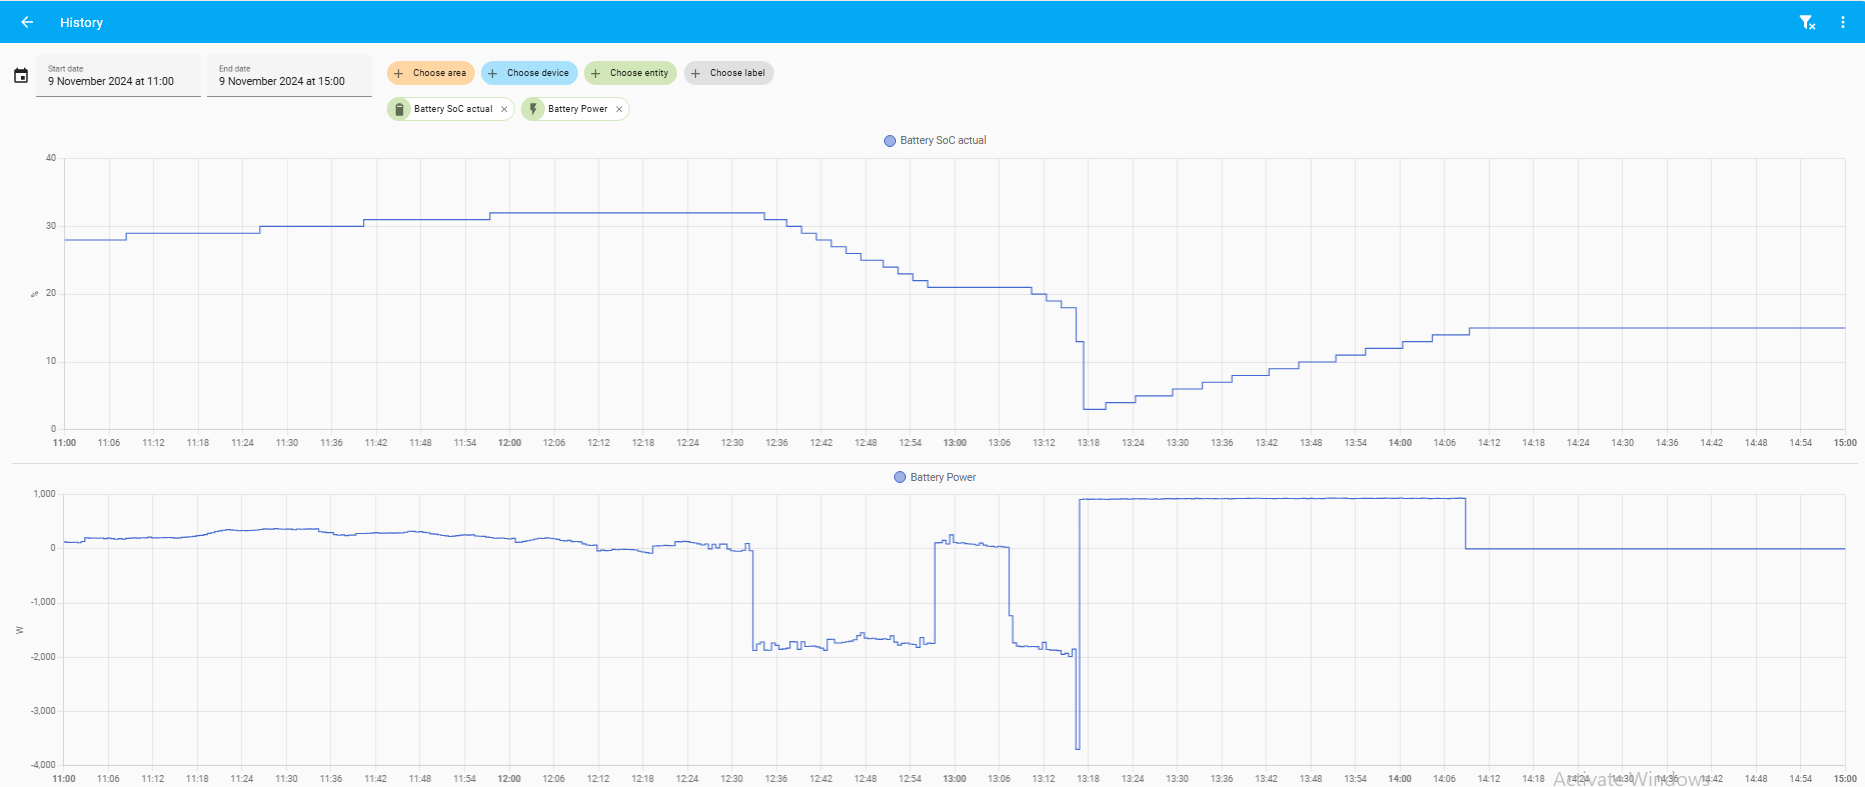Click the 30 label on SoC axis
This screenshot has width=1865, height=787.
(x=51, y=226)
